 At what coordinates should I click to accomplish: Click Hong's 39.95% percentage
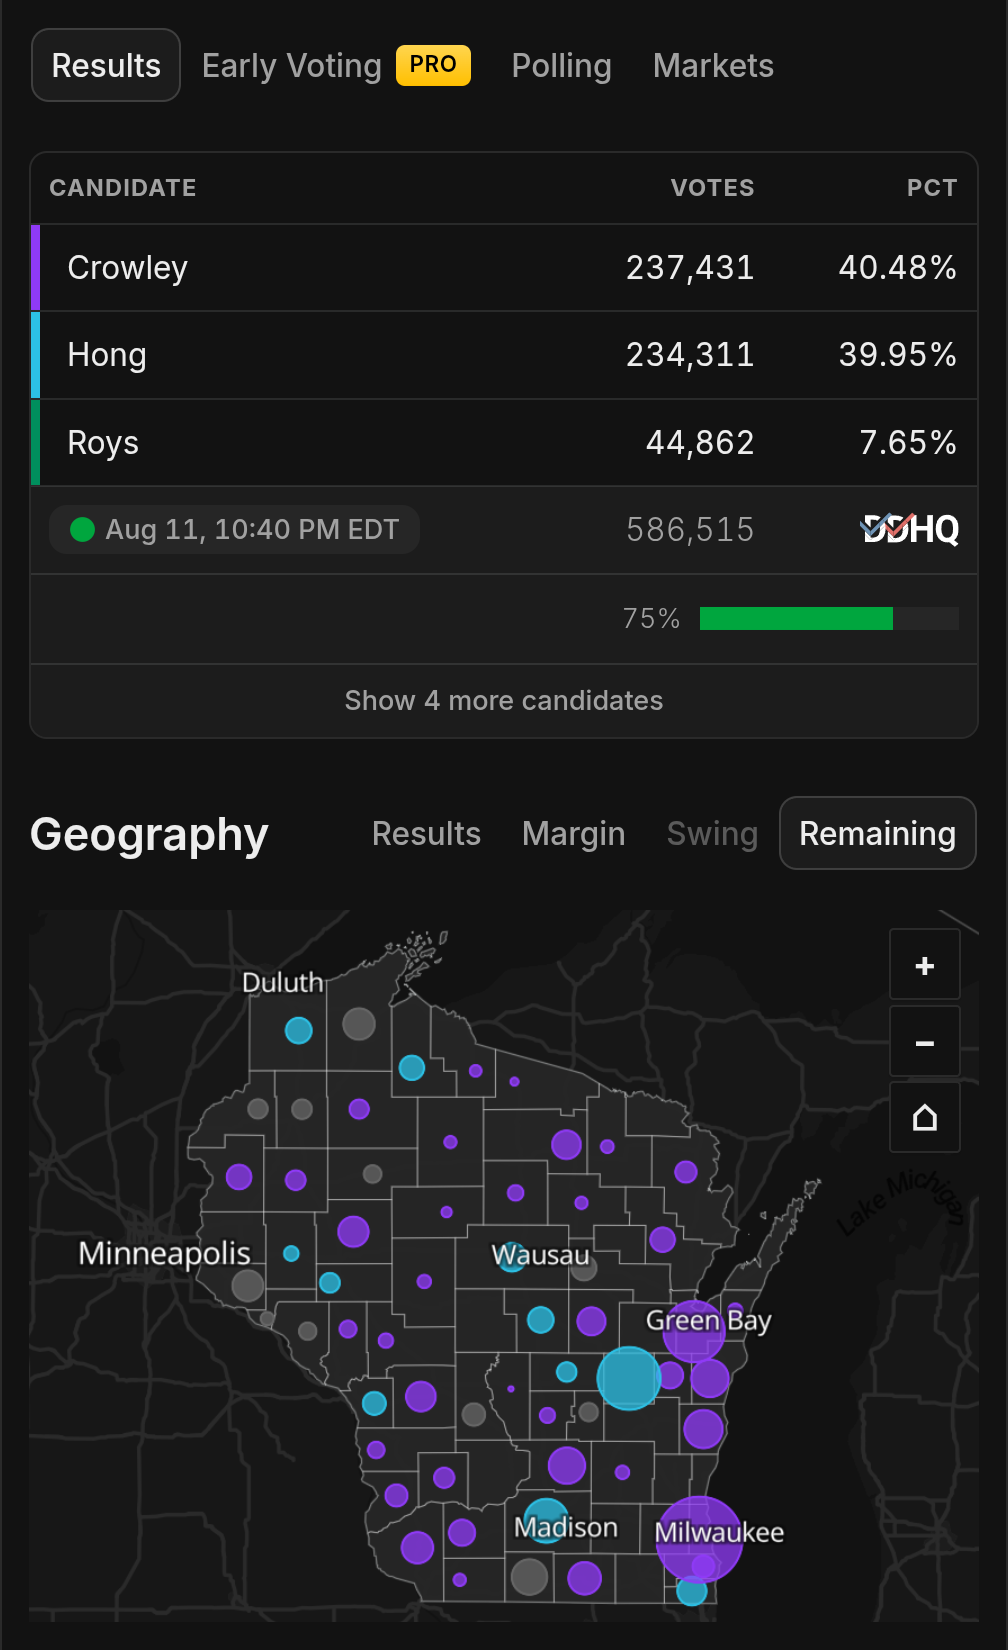point(897,355)
